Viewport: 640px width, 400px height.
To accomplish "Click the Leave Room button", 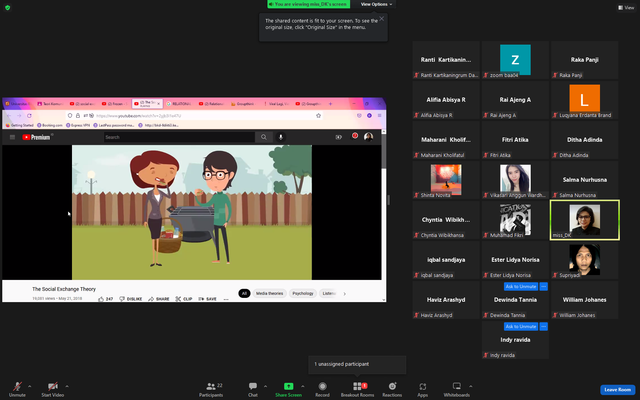I will tap(617, 390).
